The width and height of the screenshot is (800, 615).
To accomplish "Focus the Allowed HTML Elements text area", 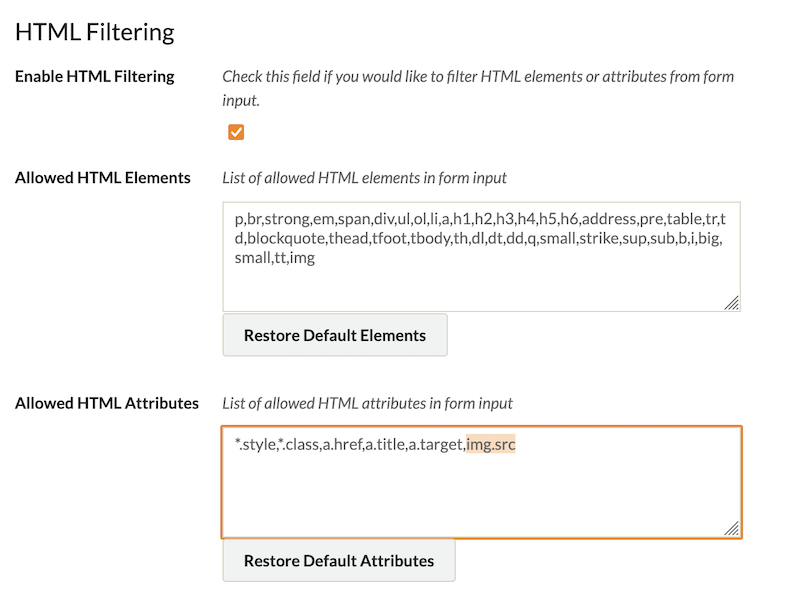I will click(481, 257).
